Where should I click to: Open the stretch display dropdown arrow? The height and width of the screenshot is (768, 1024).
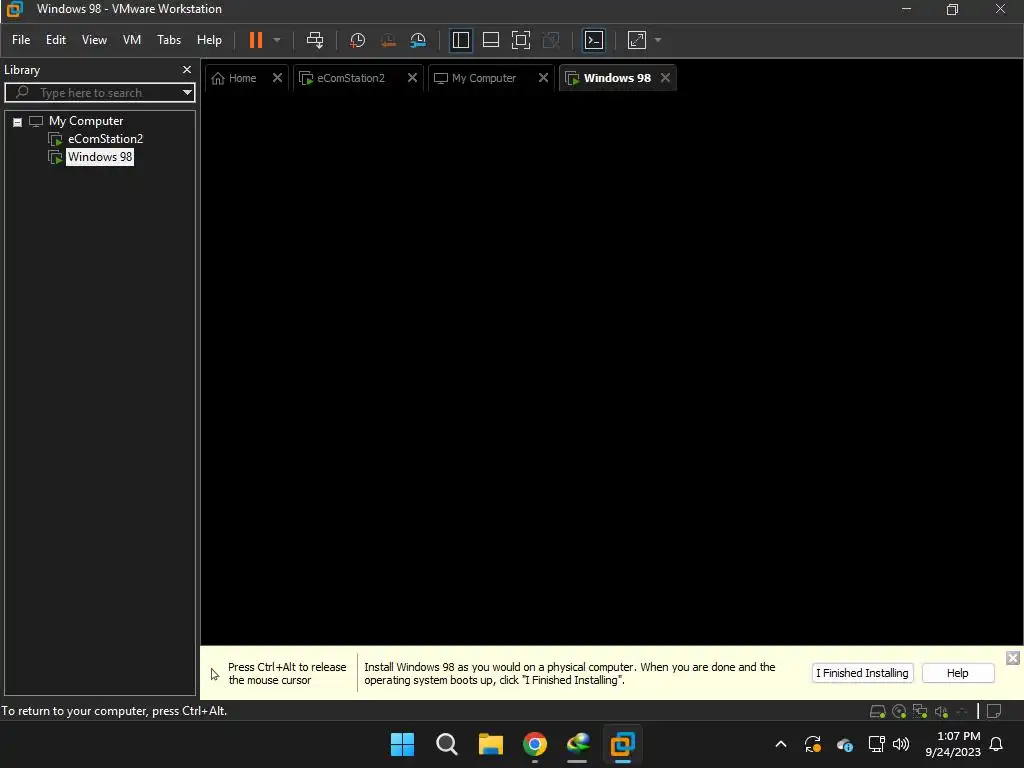pos(658,40)
